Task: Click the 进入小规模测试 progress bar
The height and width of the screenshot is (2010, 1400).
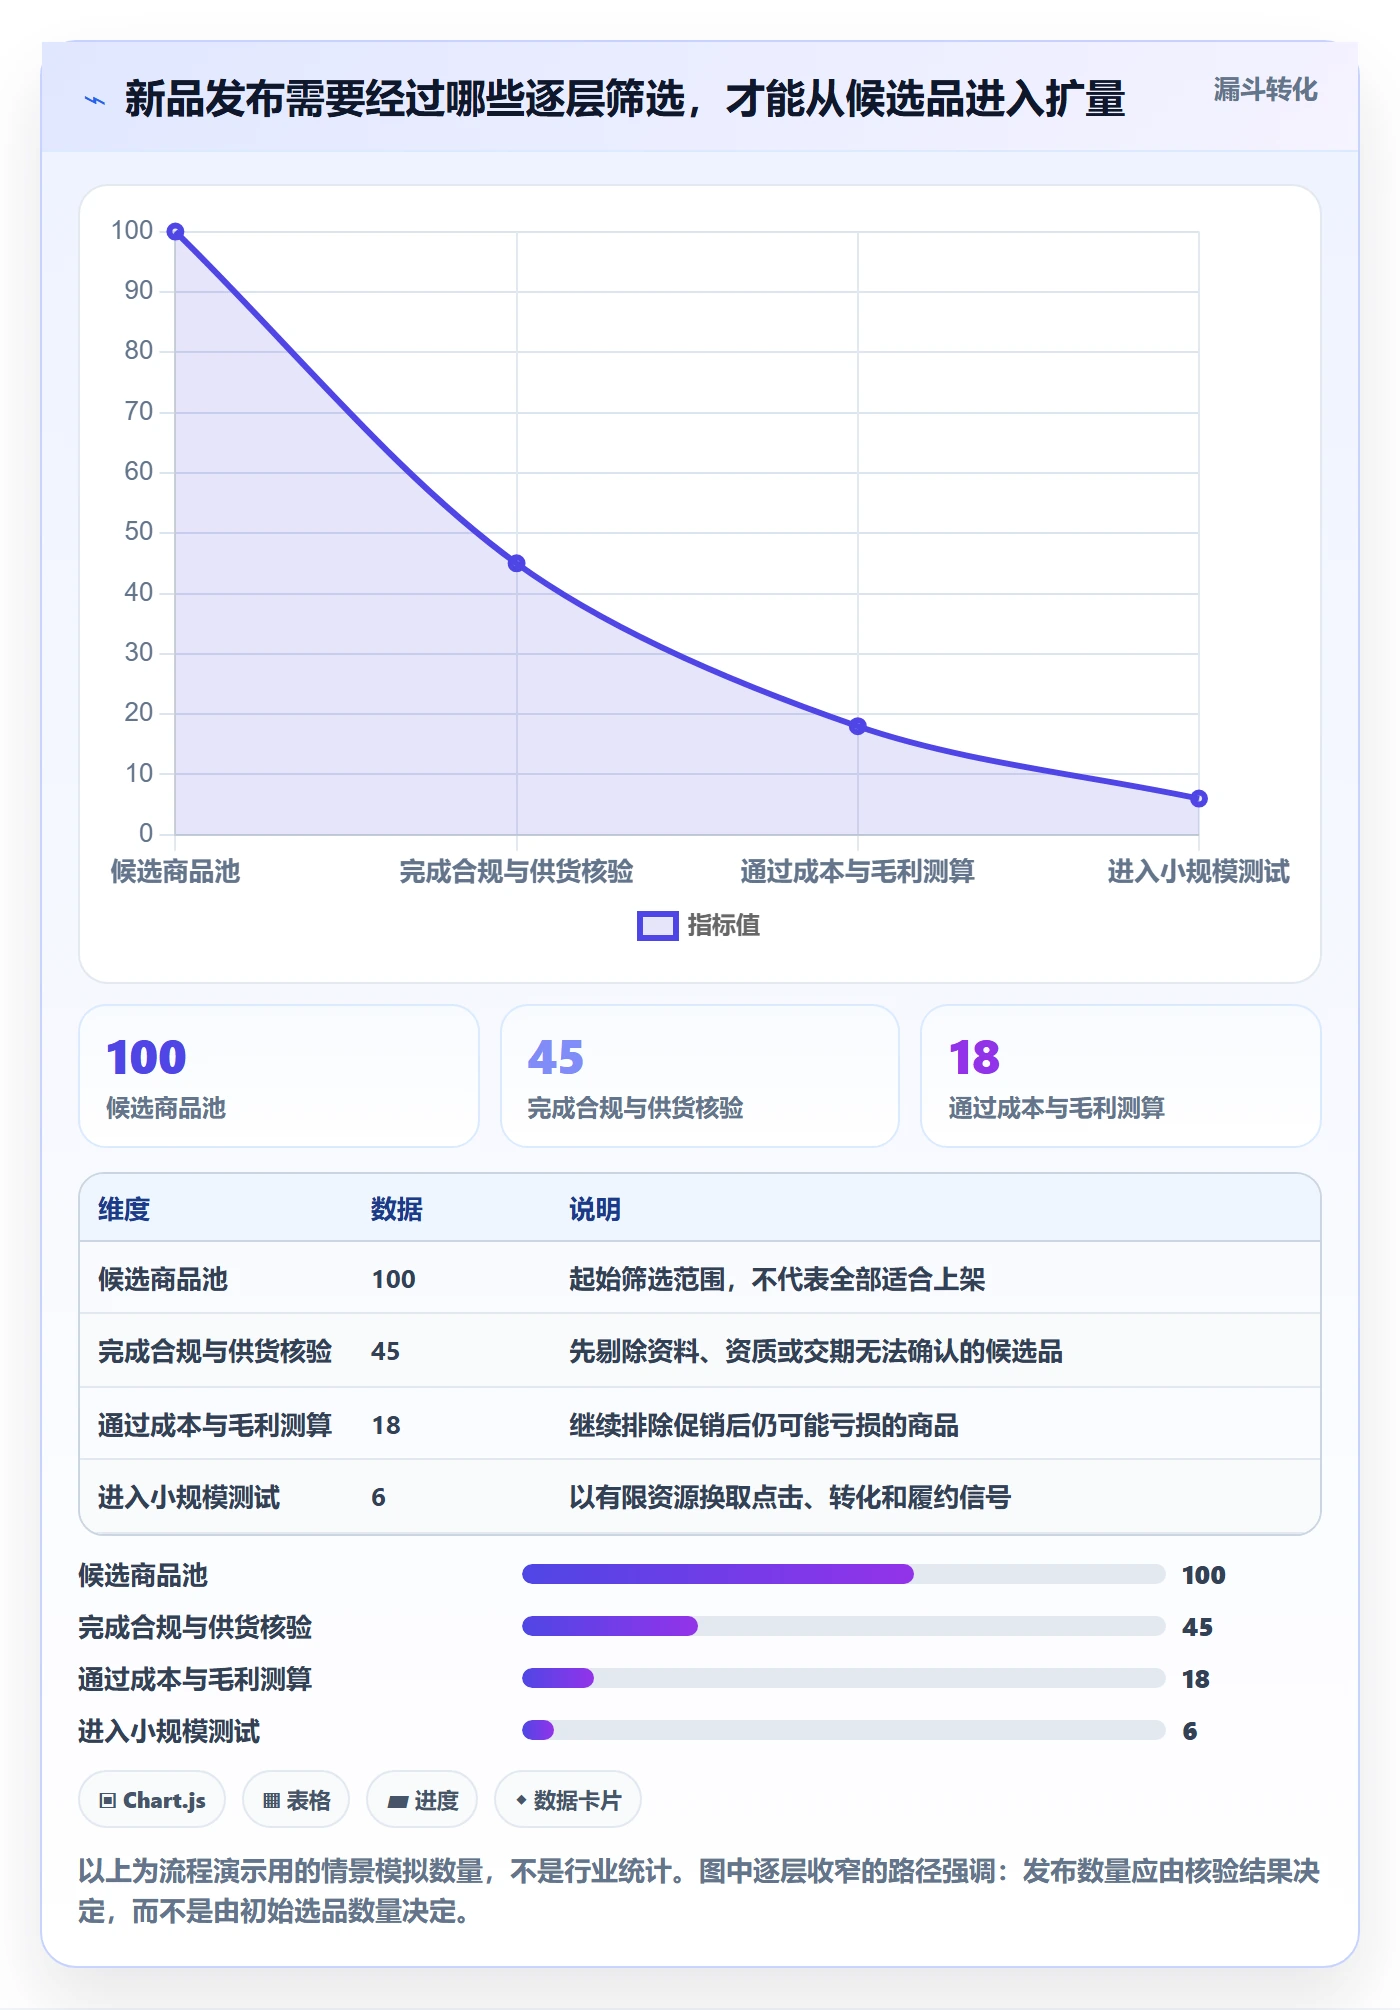Action: point(843,1730)
